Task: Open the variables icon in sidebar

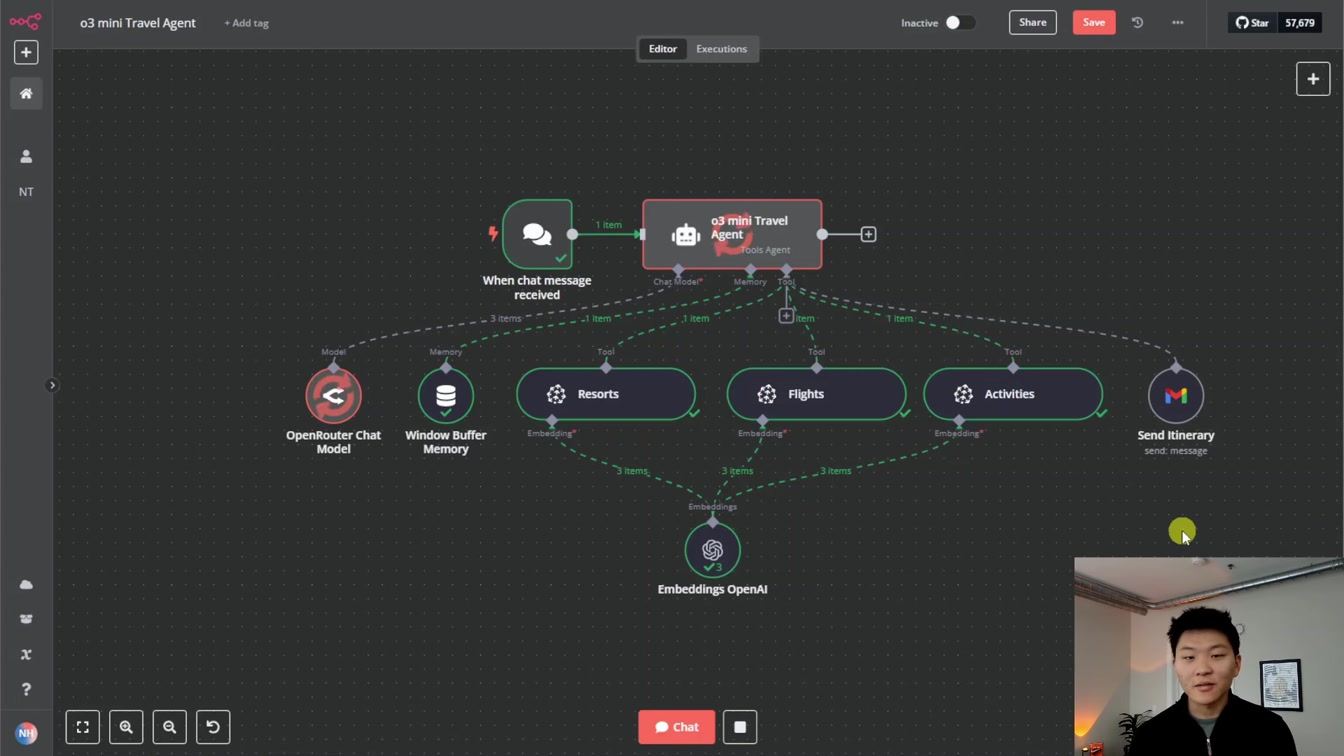Action: [26, 654]
